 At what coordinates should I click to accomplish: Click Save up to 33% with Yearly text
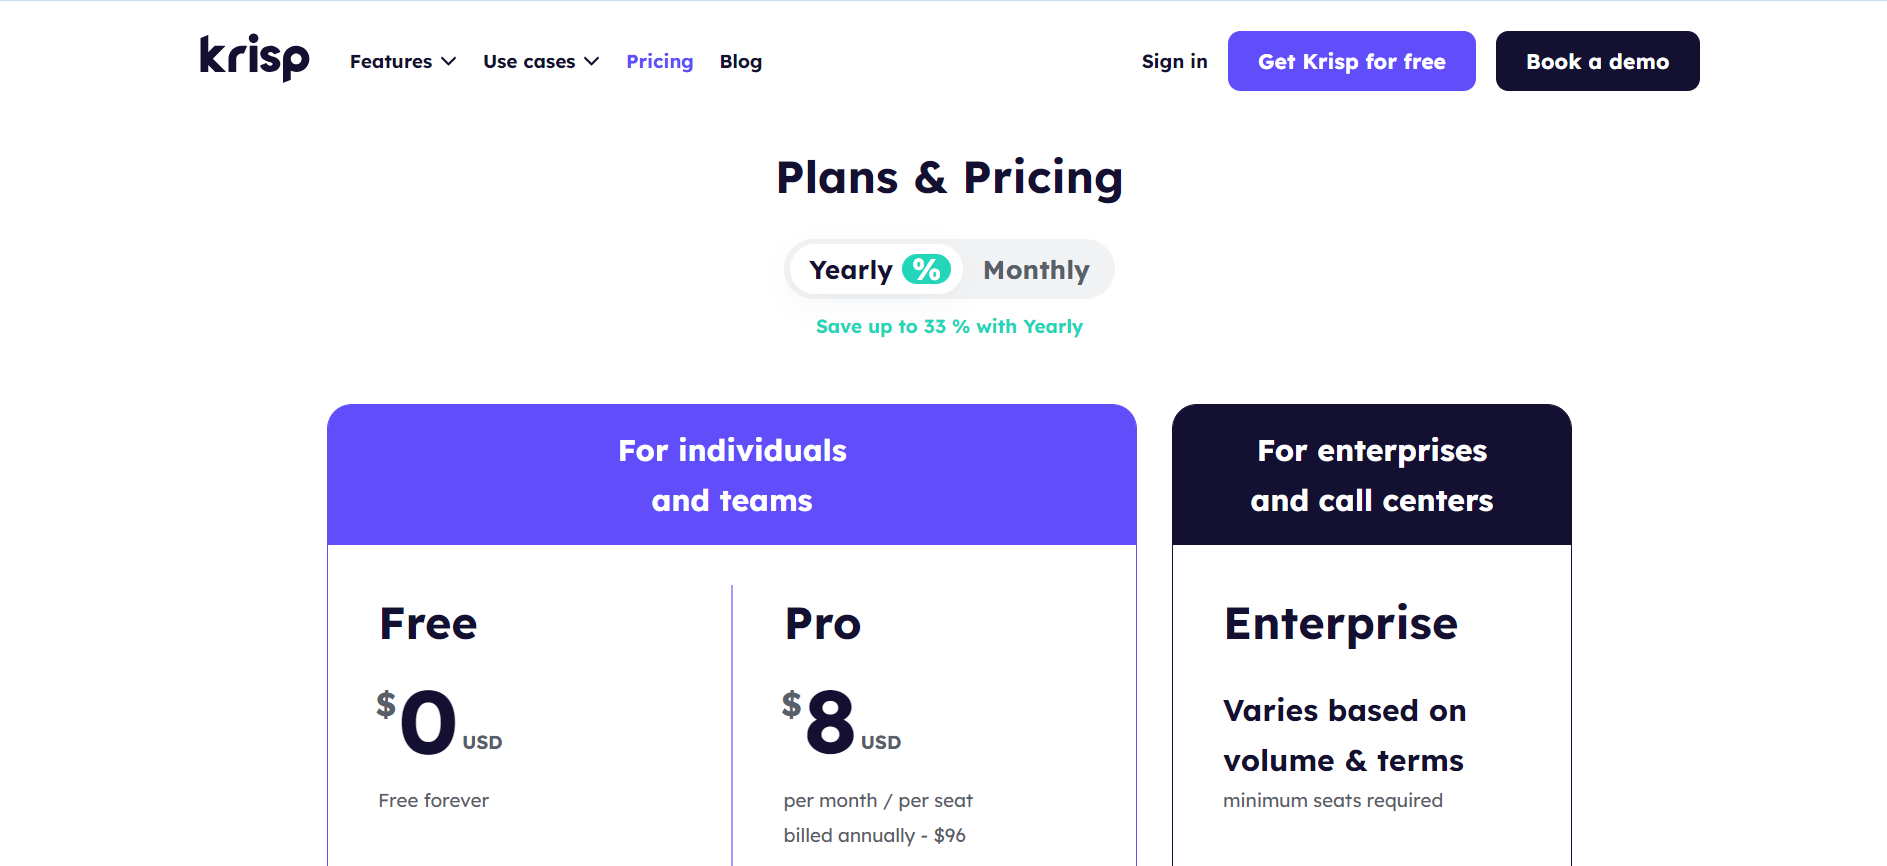(x=949, y=326)
